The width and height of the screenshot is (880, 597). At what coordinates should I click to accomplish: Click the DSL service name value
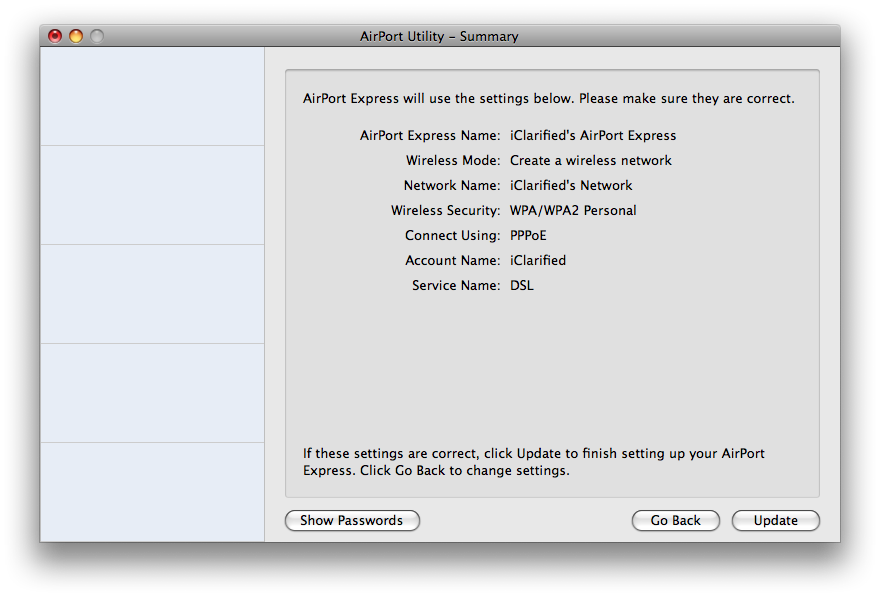click(x=522, y=286)
